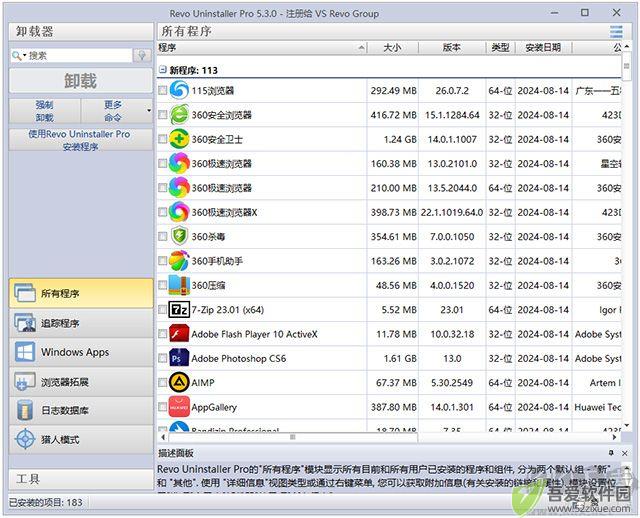Click the AppGallery 387.80 MB cell

pyautogui.click(x=393, y=407)
